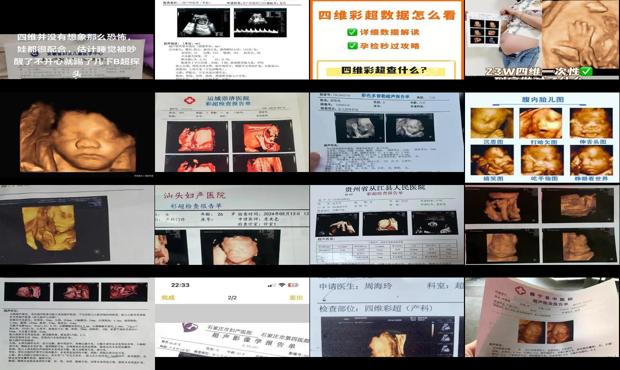
Task: Open the 贵州省从江县人民医院 report thumbnail
Action: point(387,225)
